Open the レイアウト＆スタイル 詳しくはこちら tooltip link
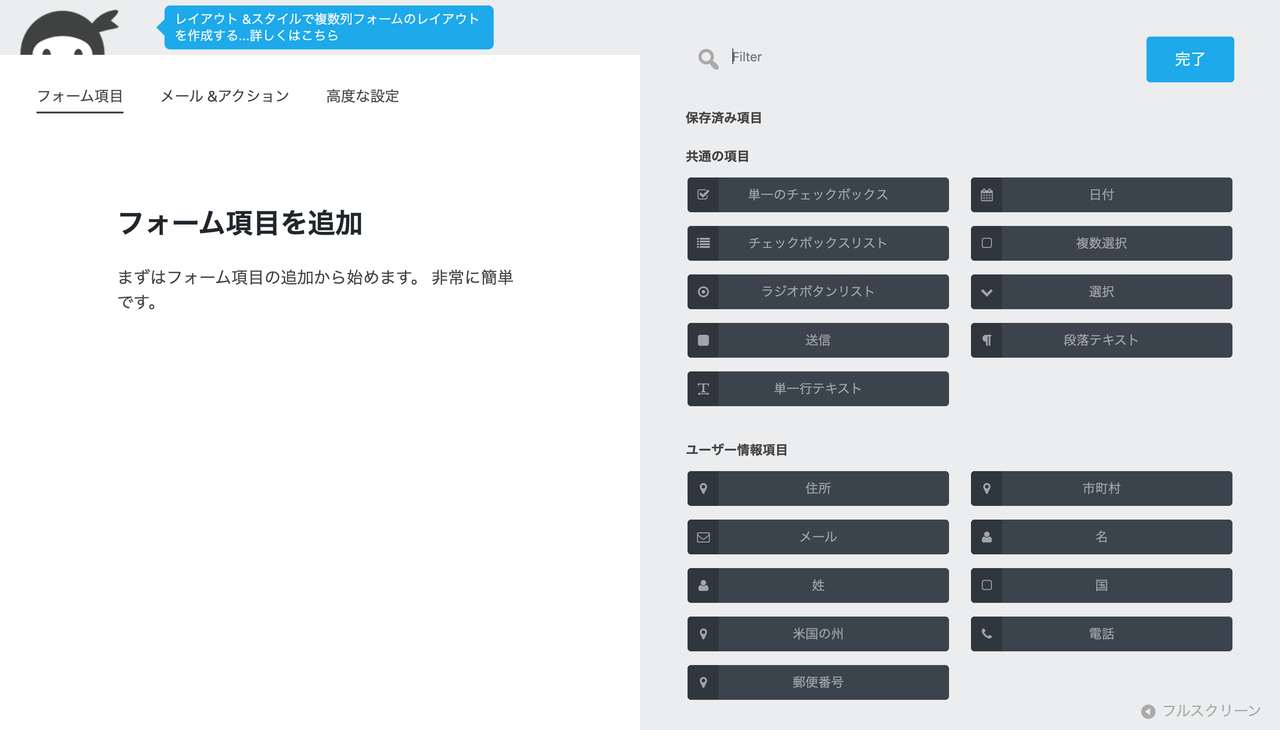 pyautogui.click(x=328, y=27)
